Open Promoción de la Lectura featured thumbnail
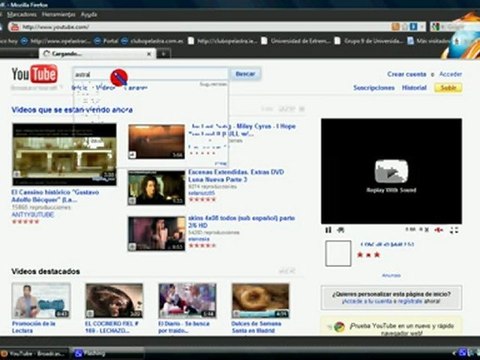 click(41, 301)
